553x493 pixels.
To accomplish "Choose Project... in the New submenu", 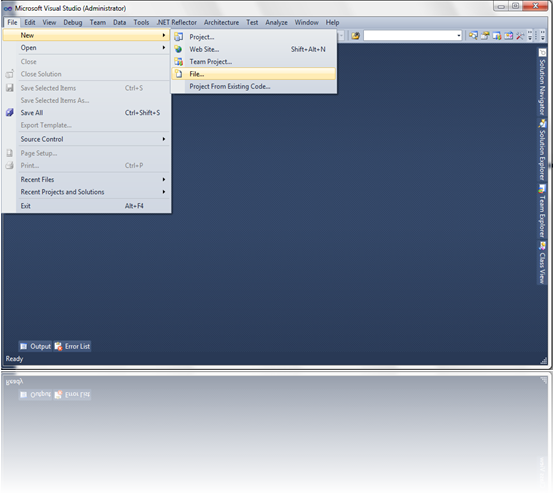I will click(254, 37).
